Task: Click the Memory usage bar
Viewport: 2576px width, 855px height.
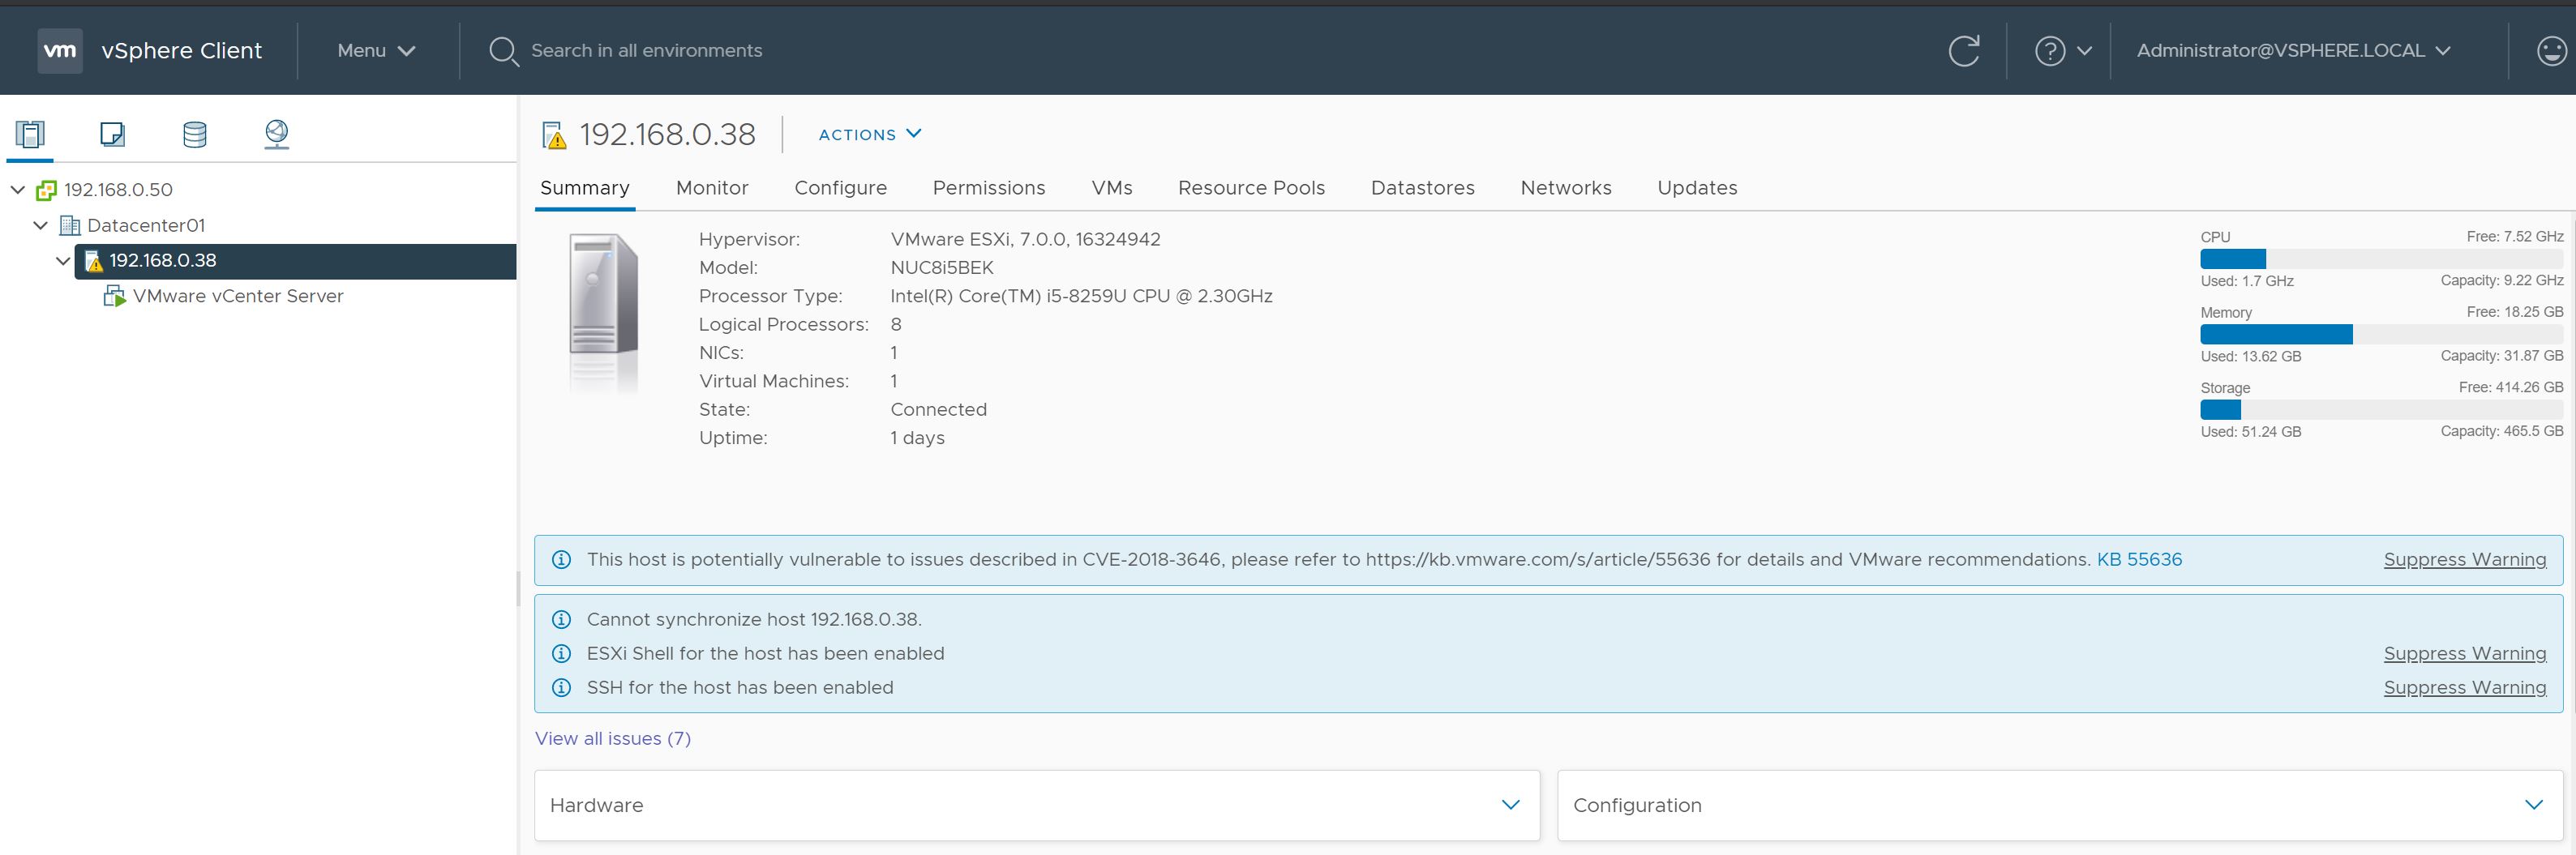Action: point(2381,334)
